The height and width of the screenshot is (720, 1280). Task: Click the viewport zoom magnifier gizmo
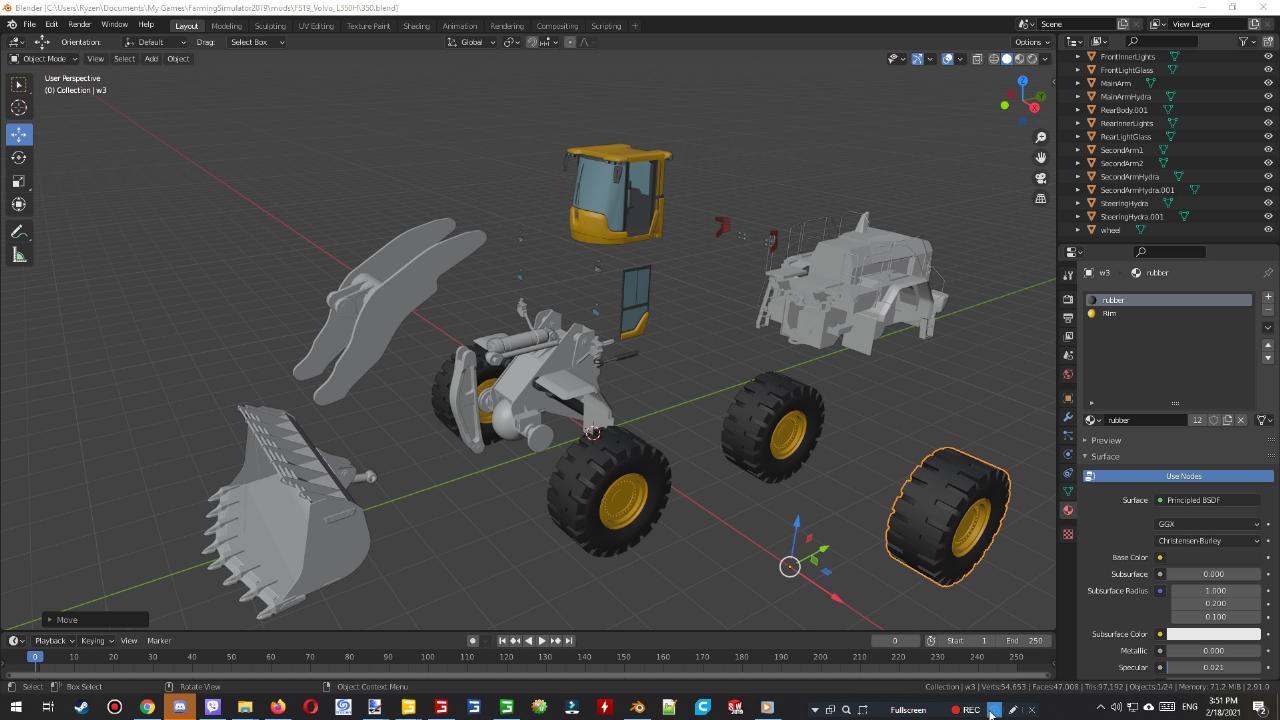(x=1041, y=137)
